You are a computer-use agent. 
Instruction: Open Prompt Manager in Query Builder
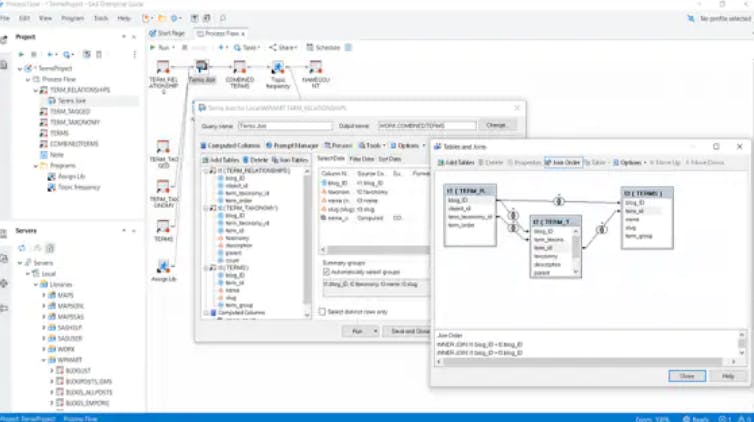click(x=292, y=145)
